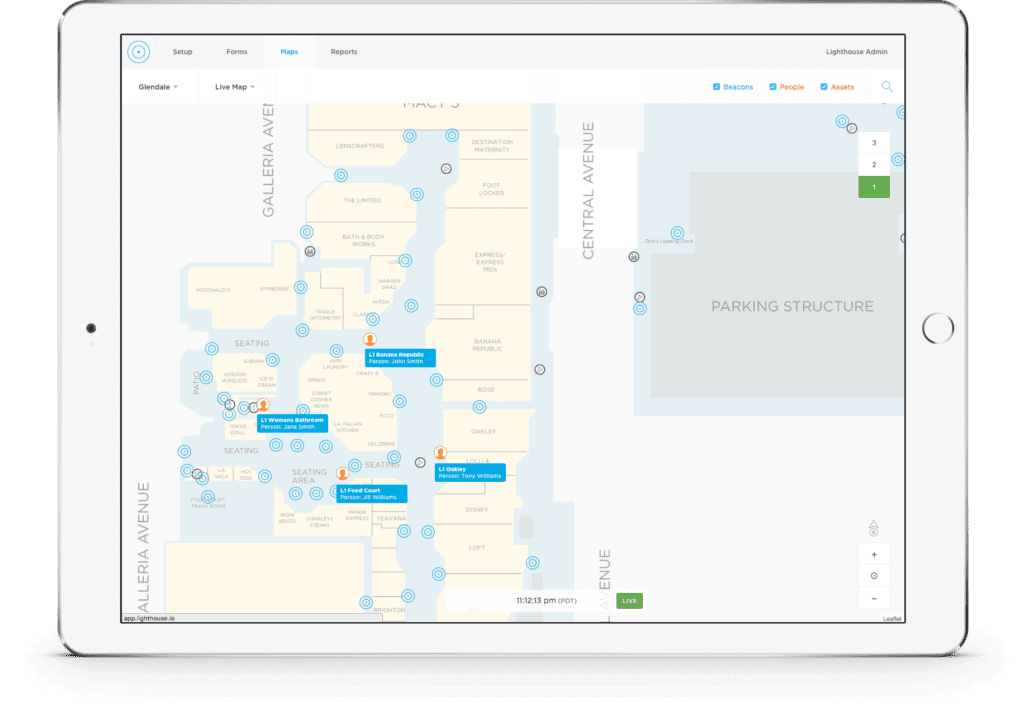
Task: Click Jane Smith's person icon near Womans Bathroom
Action: [x=264, y=405]
